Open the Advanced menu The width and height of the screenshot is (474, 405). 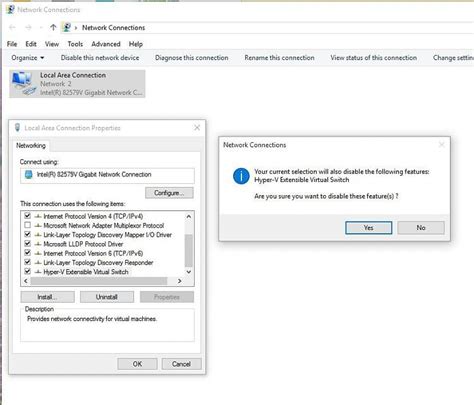coord(106,44)
